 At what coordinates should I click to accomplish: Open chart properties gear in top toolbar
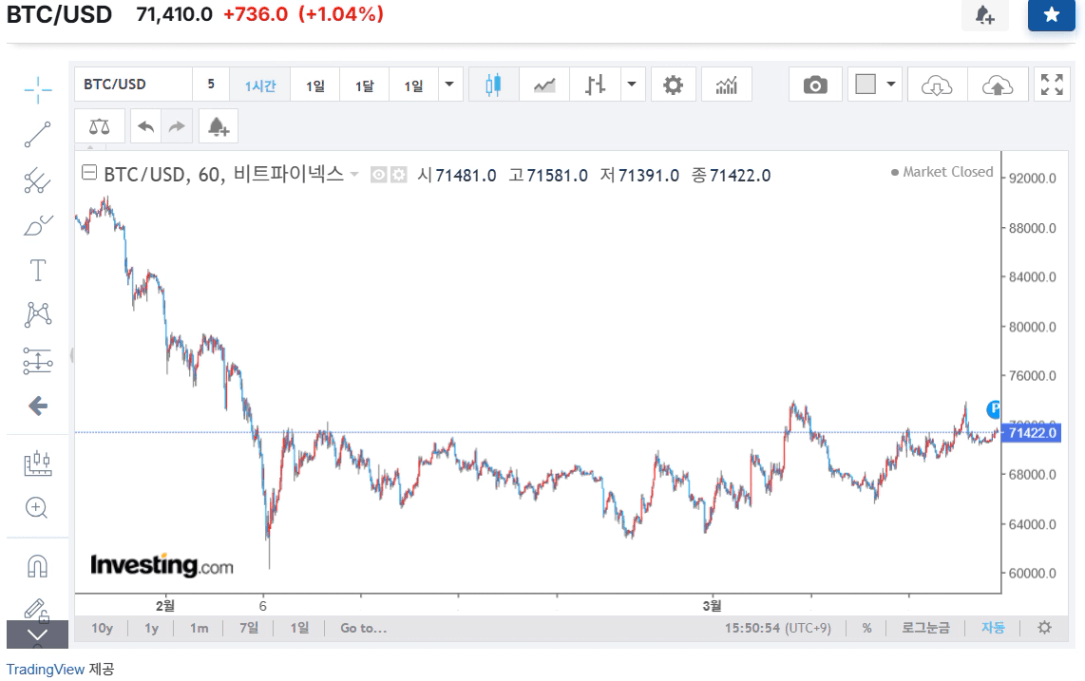click(673, 85)
